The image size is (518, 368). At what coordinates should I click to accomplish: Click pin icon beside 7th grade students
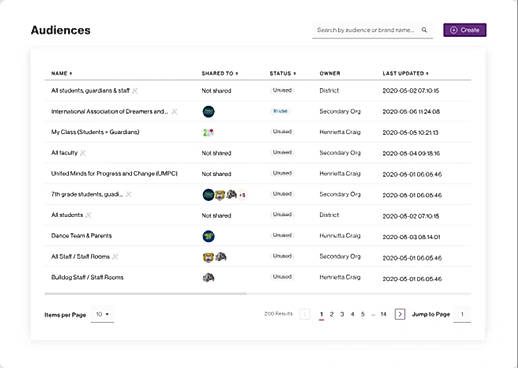pyautogui.click(x=128, y=194)
